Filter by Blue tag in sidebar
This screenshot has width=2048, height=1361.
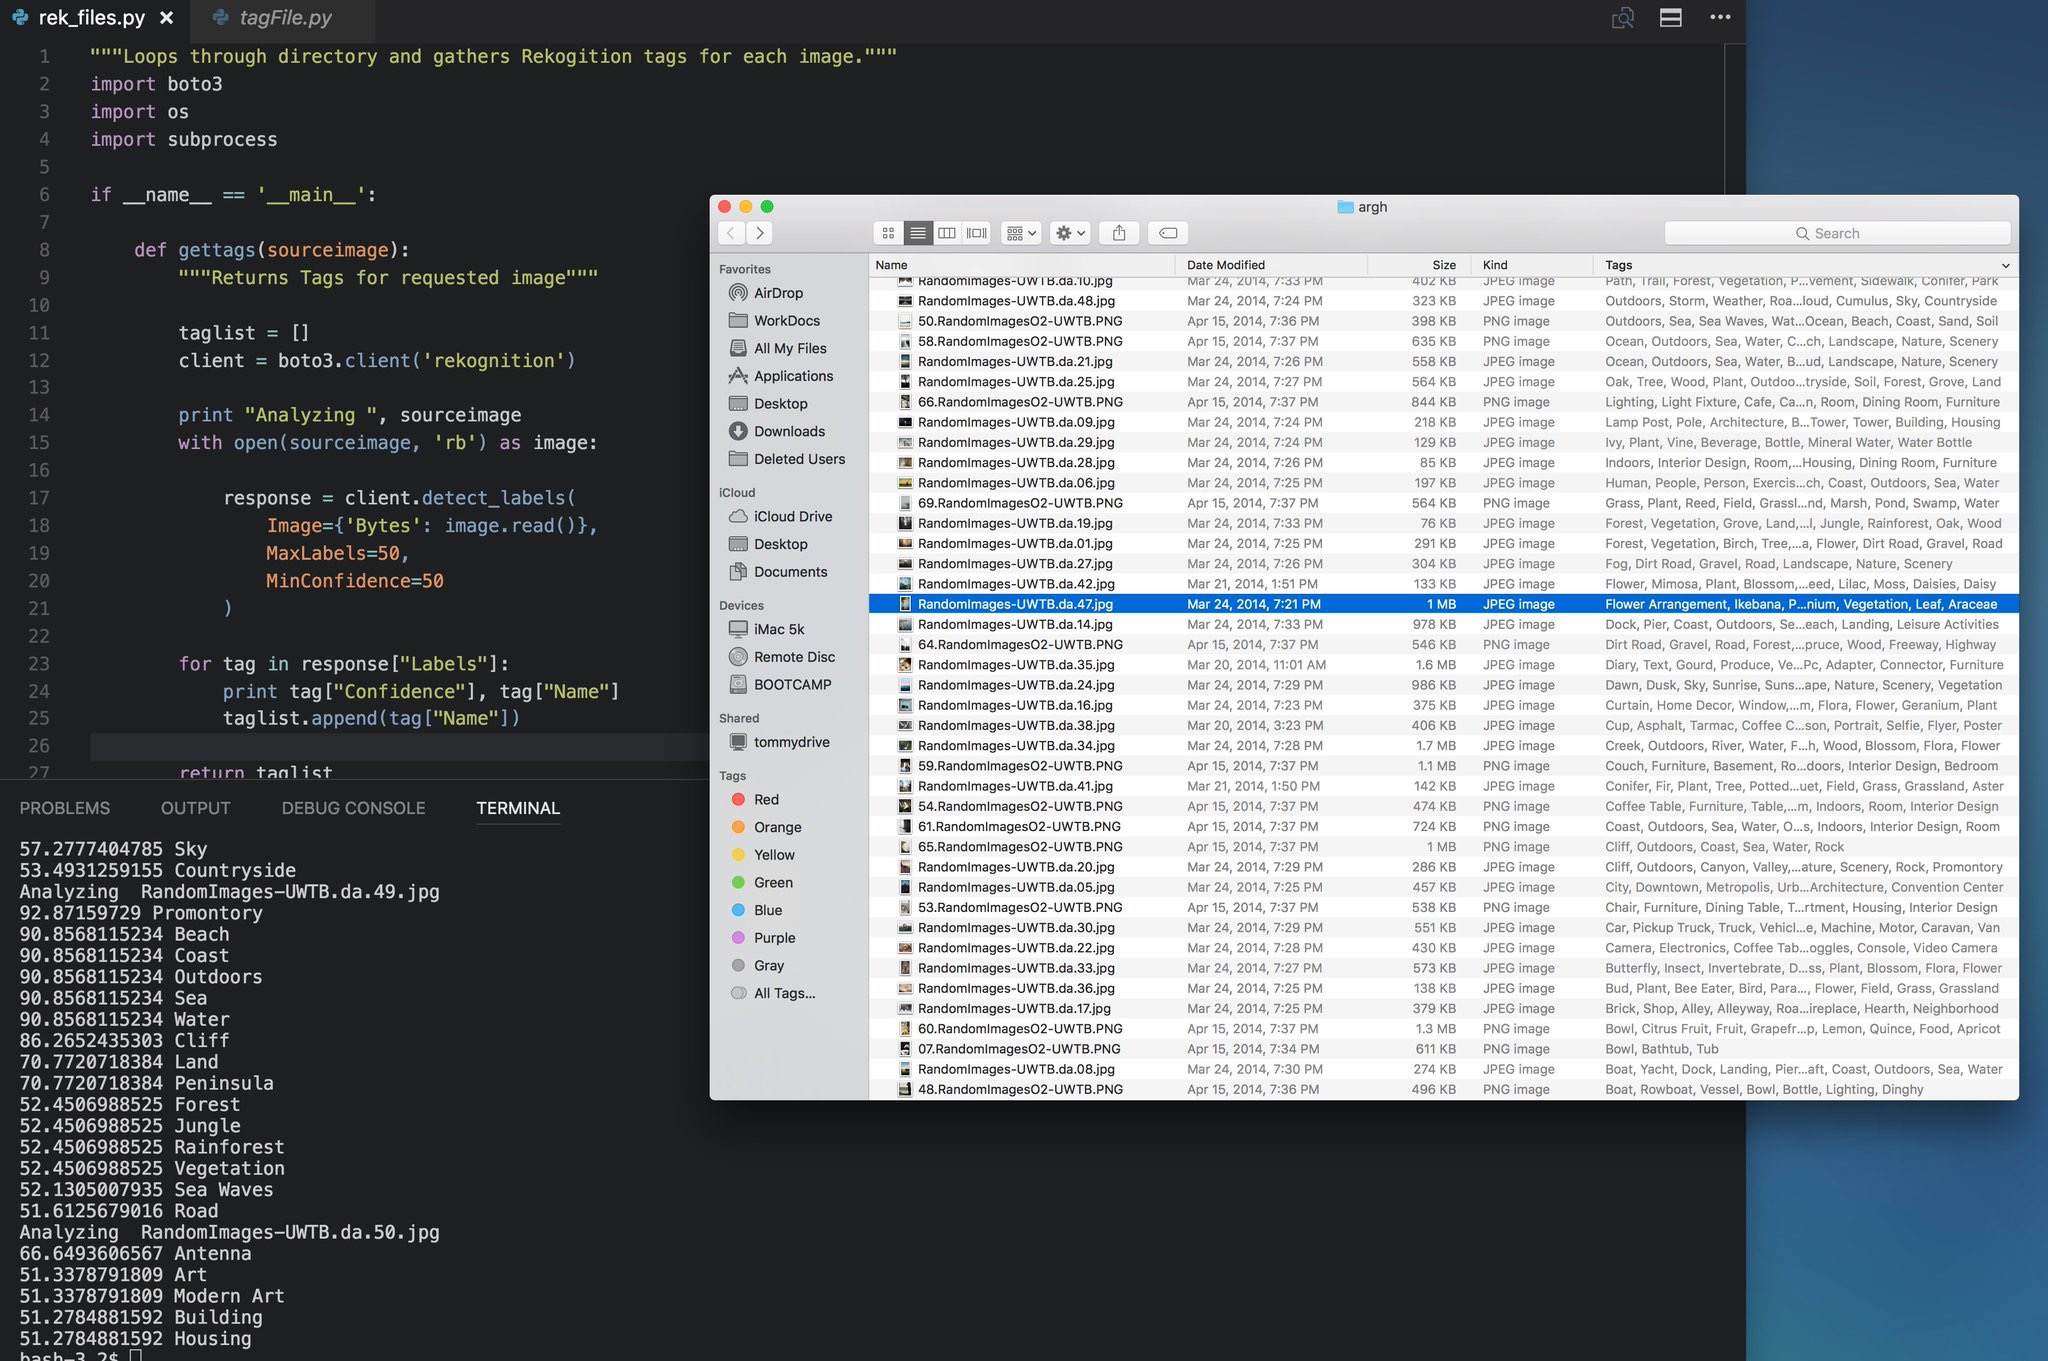point(768,910)
